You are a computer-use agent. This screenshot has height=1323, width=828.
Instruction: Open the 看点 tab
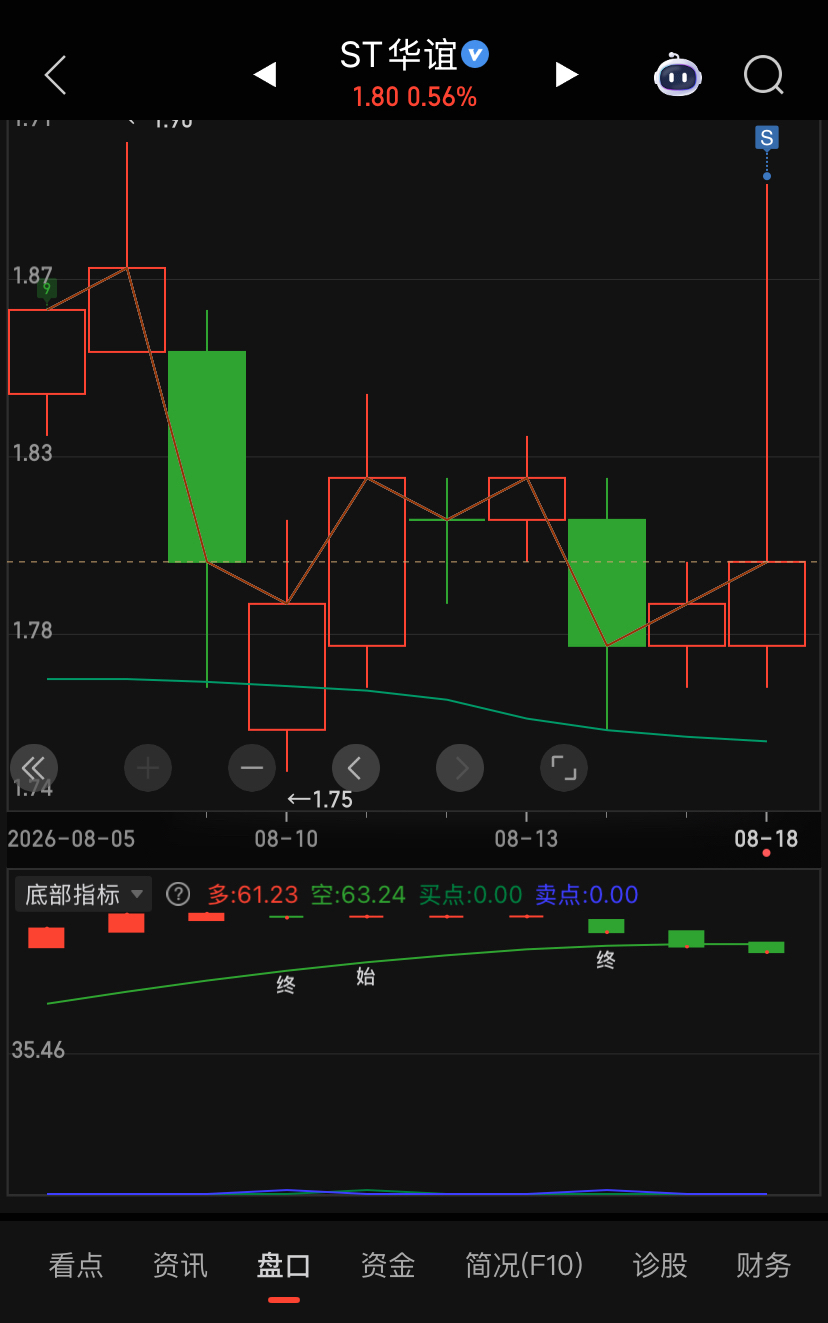[76, 1265]
